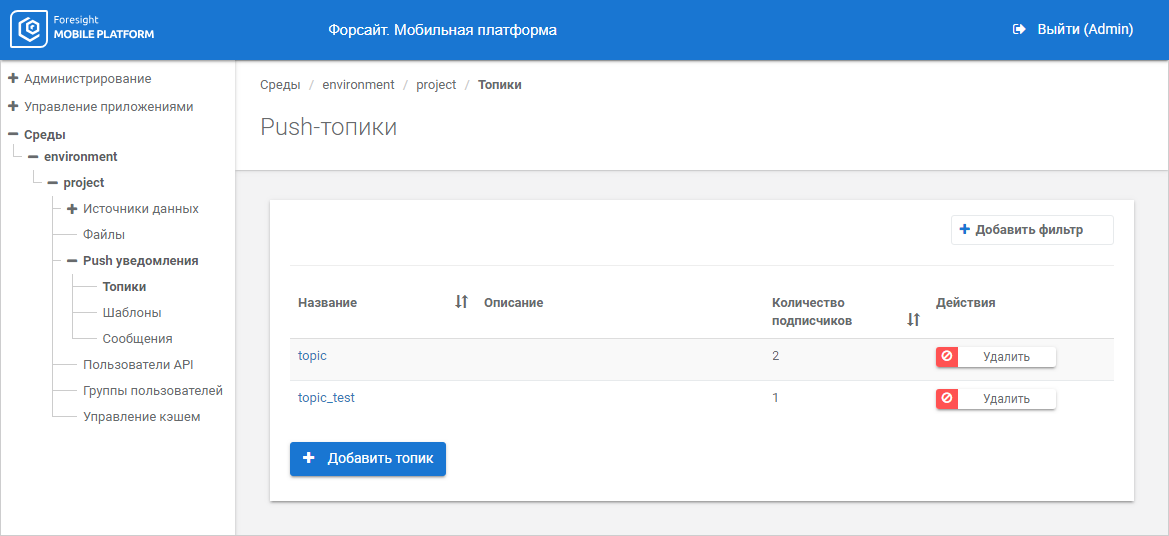The width and height of the screenshot is (1169, 536).
Task: Collapse the Среды tree node
Action: pos(13,135)
